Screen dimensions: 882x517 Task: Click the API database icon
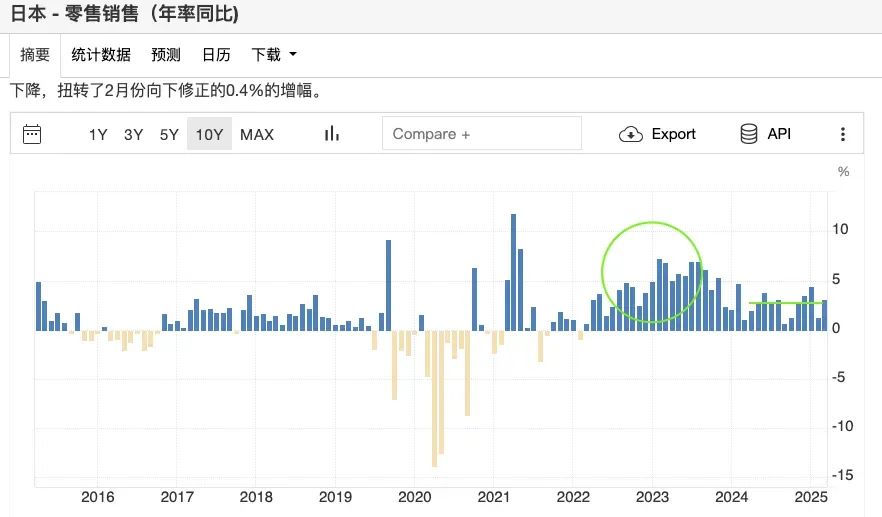(x=749, y=134)
